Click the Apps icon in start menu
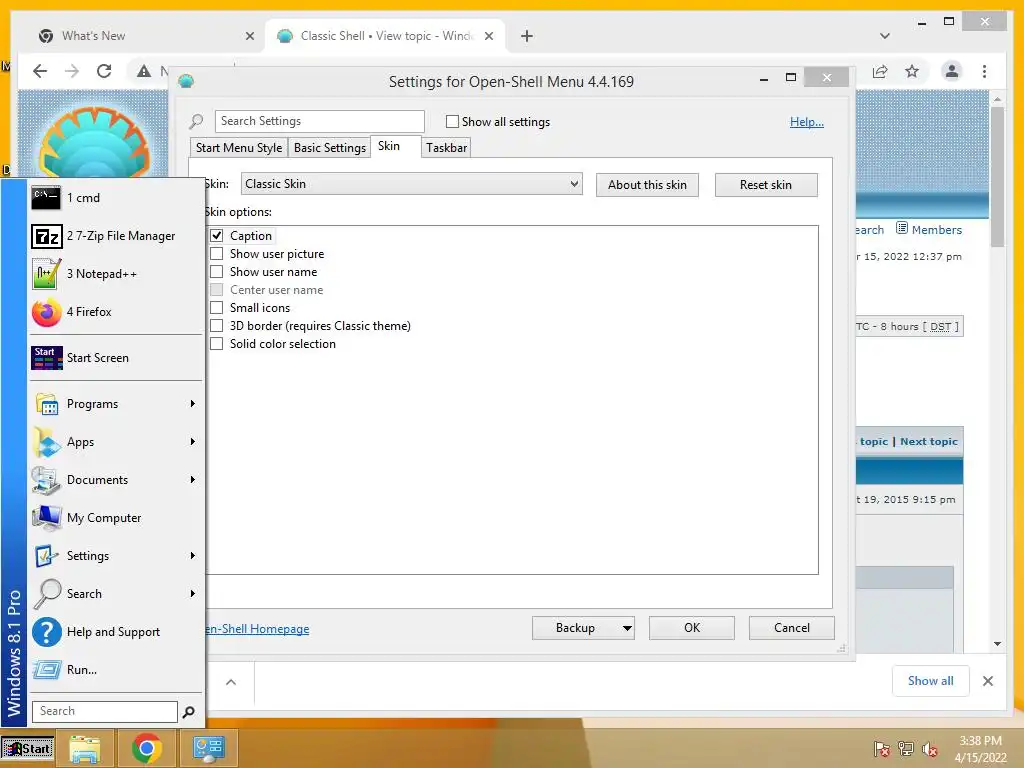Image resolution: width=1024 pixels, height=768 pixels. coord(46,442)
